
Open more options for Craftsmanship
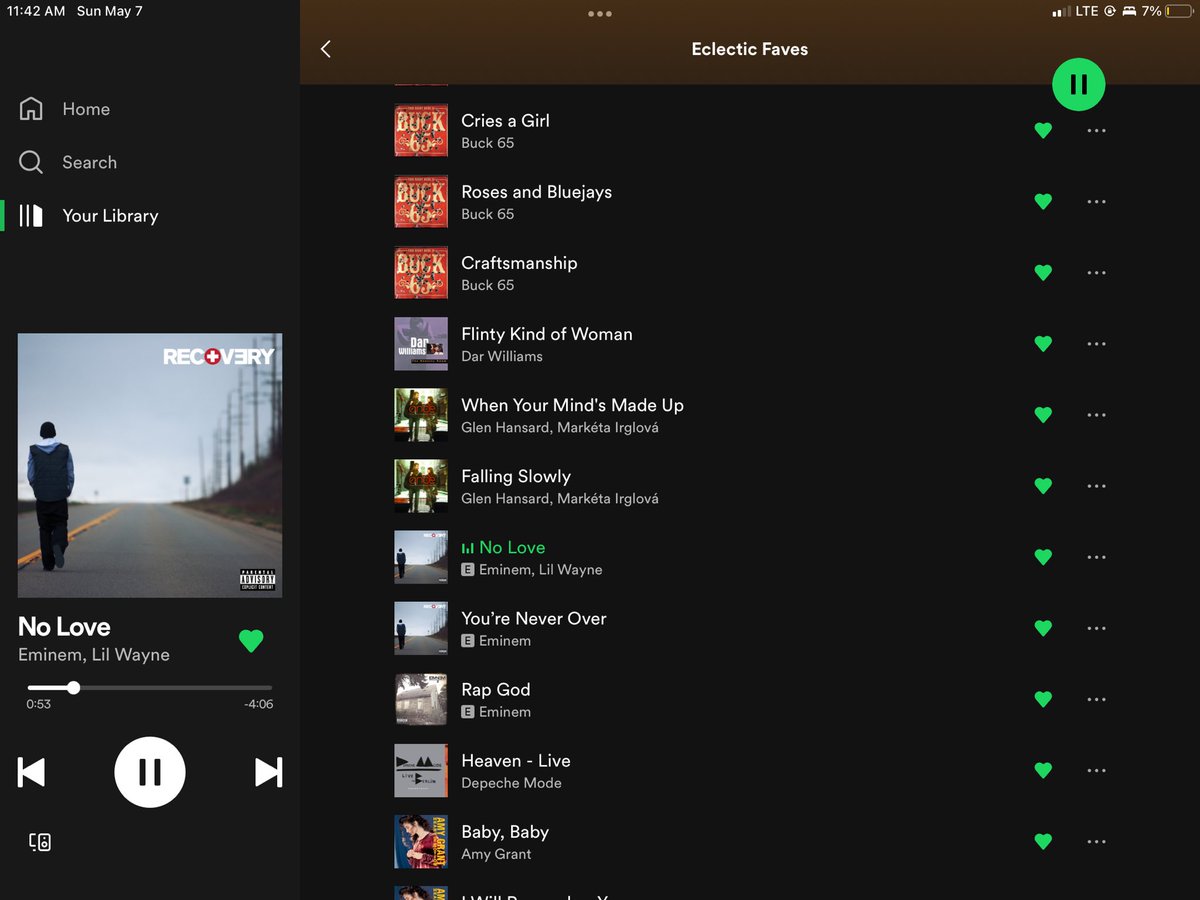[1096, 272]
